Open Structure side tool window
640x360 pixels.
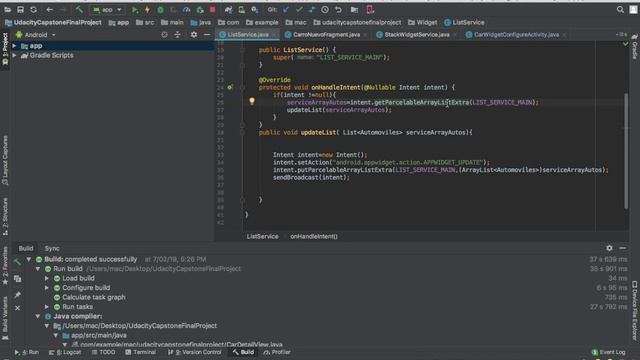(5, 216)
